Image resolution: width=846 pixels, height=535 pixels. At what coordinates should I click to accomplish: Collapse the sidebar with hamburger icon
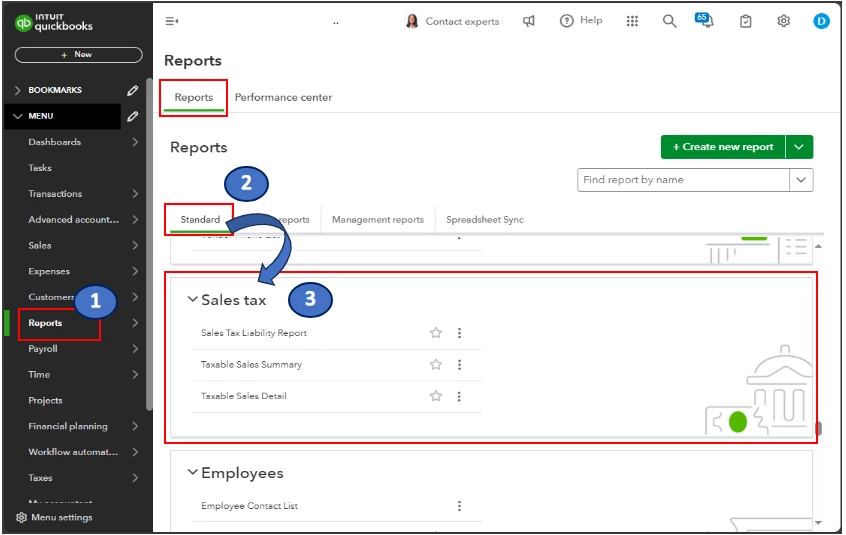pyautogui.click(x=172, y=21)
